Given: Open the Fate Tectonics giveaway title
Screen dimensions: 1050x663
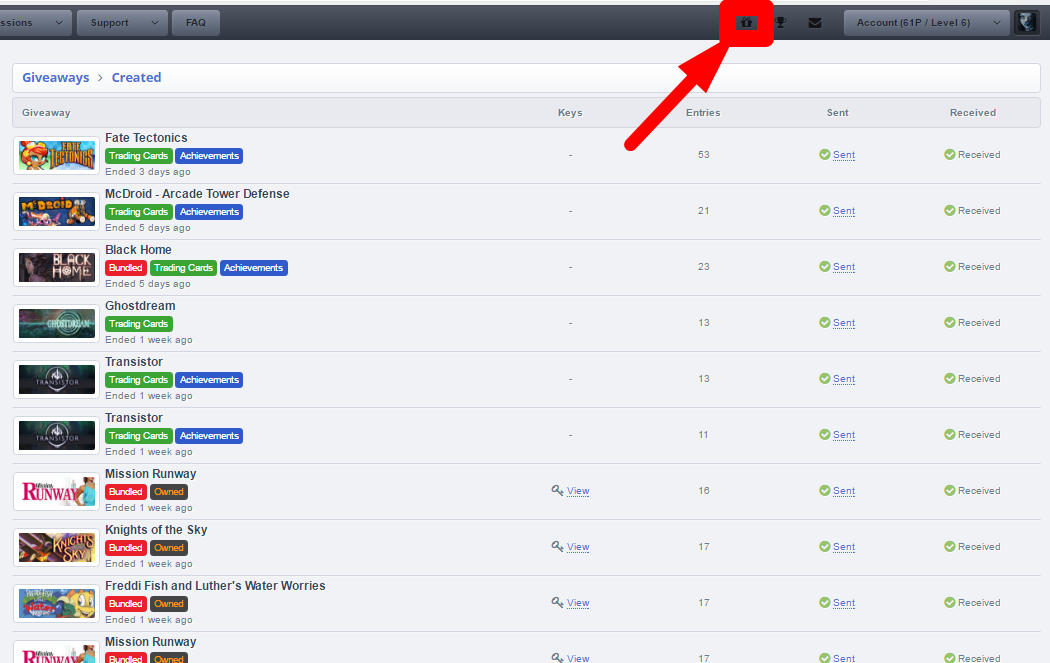Looking at the screenshot, I should click(146, 138).
